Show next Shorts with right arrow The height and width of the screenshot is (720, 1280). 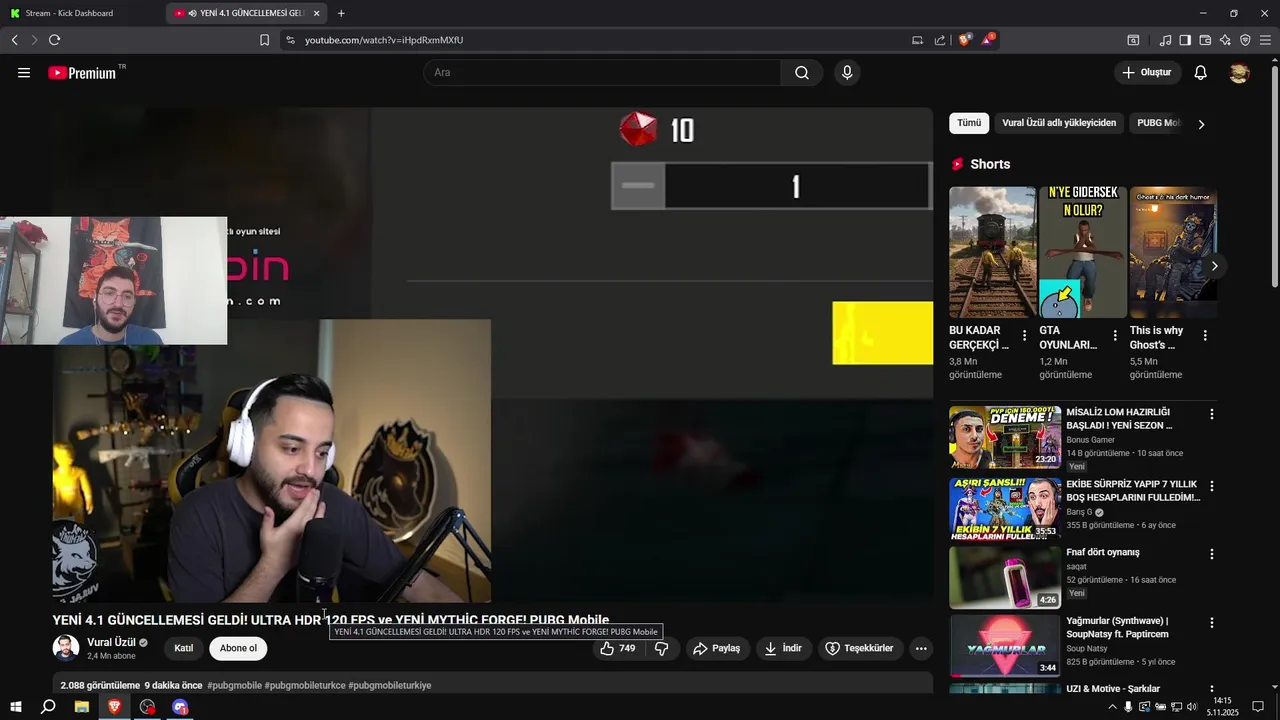click(1214, 266)
